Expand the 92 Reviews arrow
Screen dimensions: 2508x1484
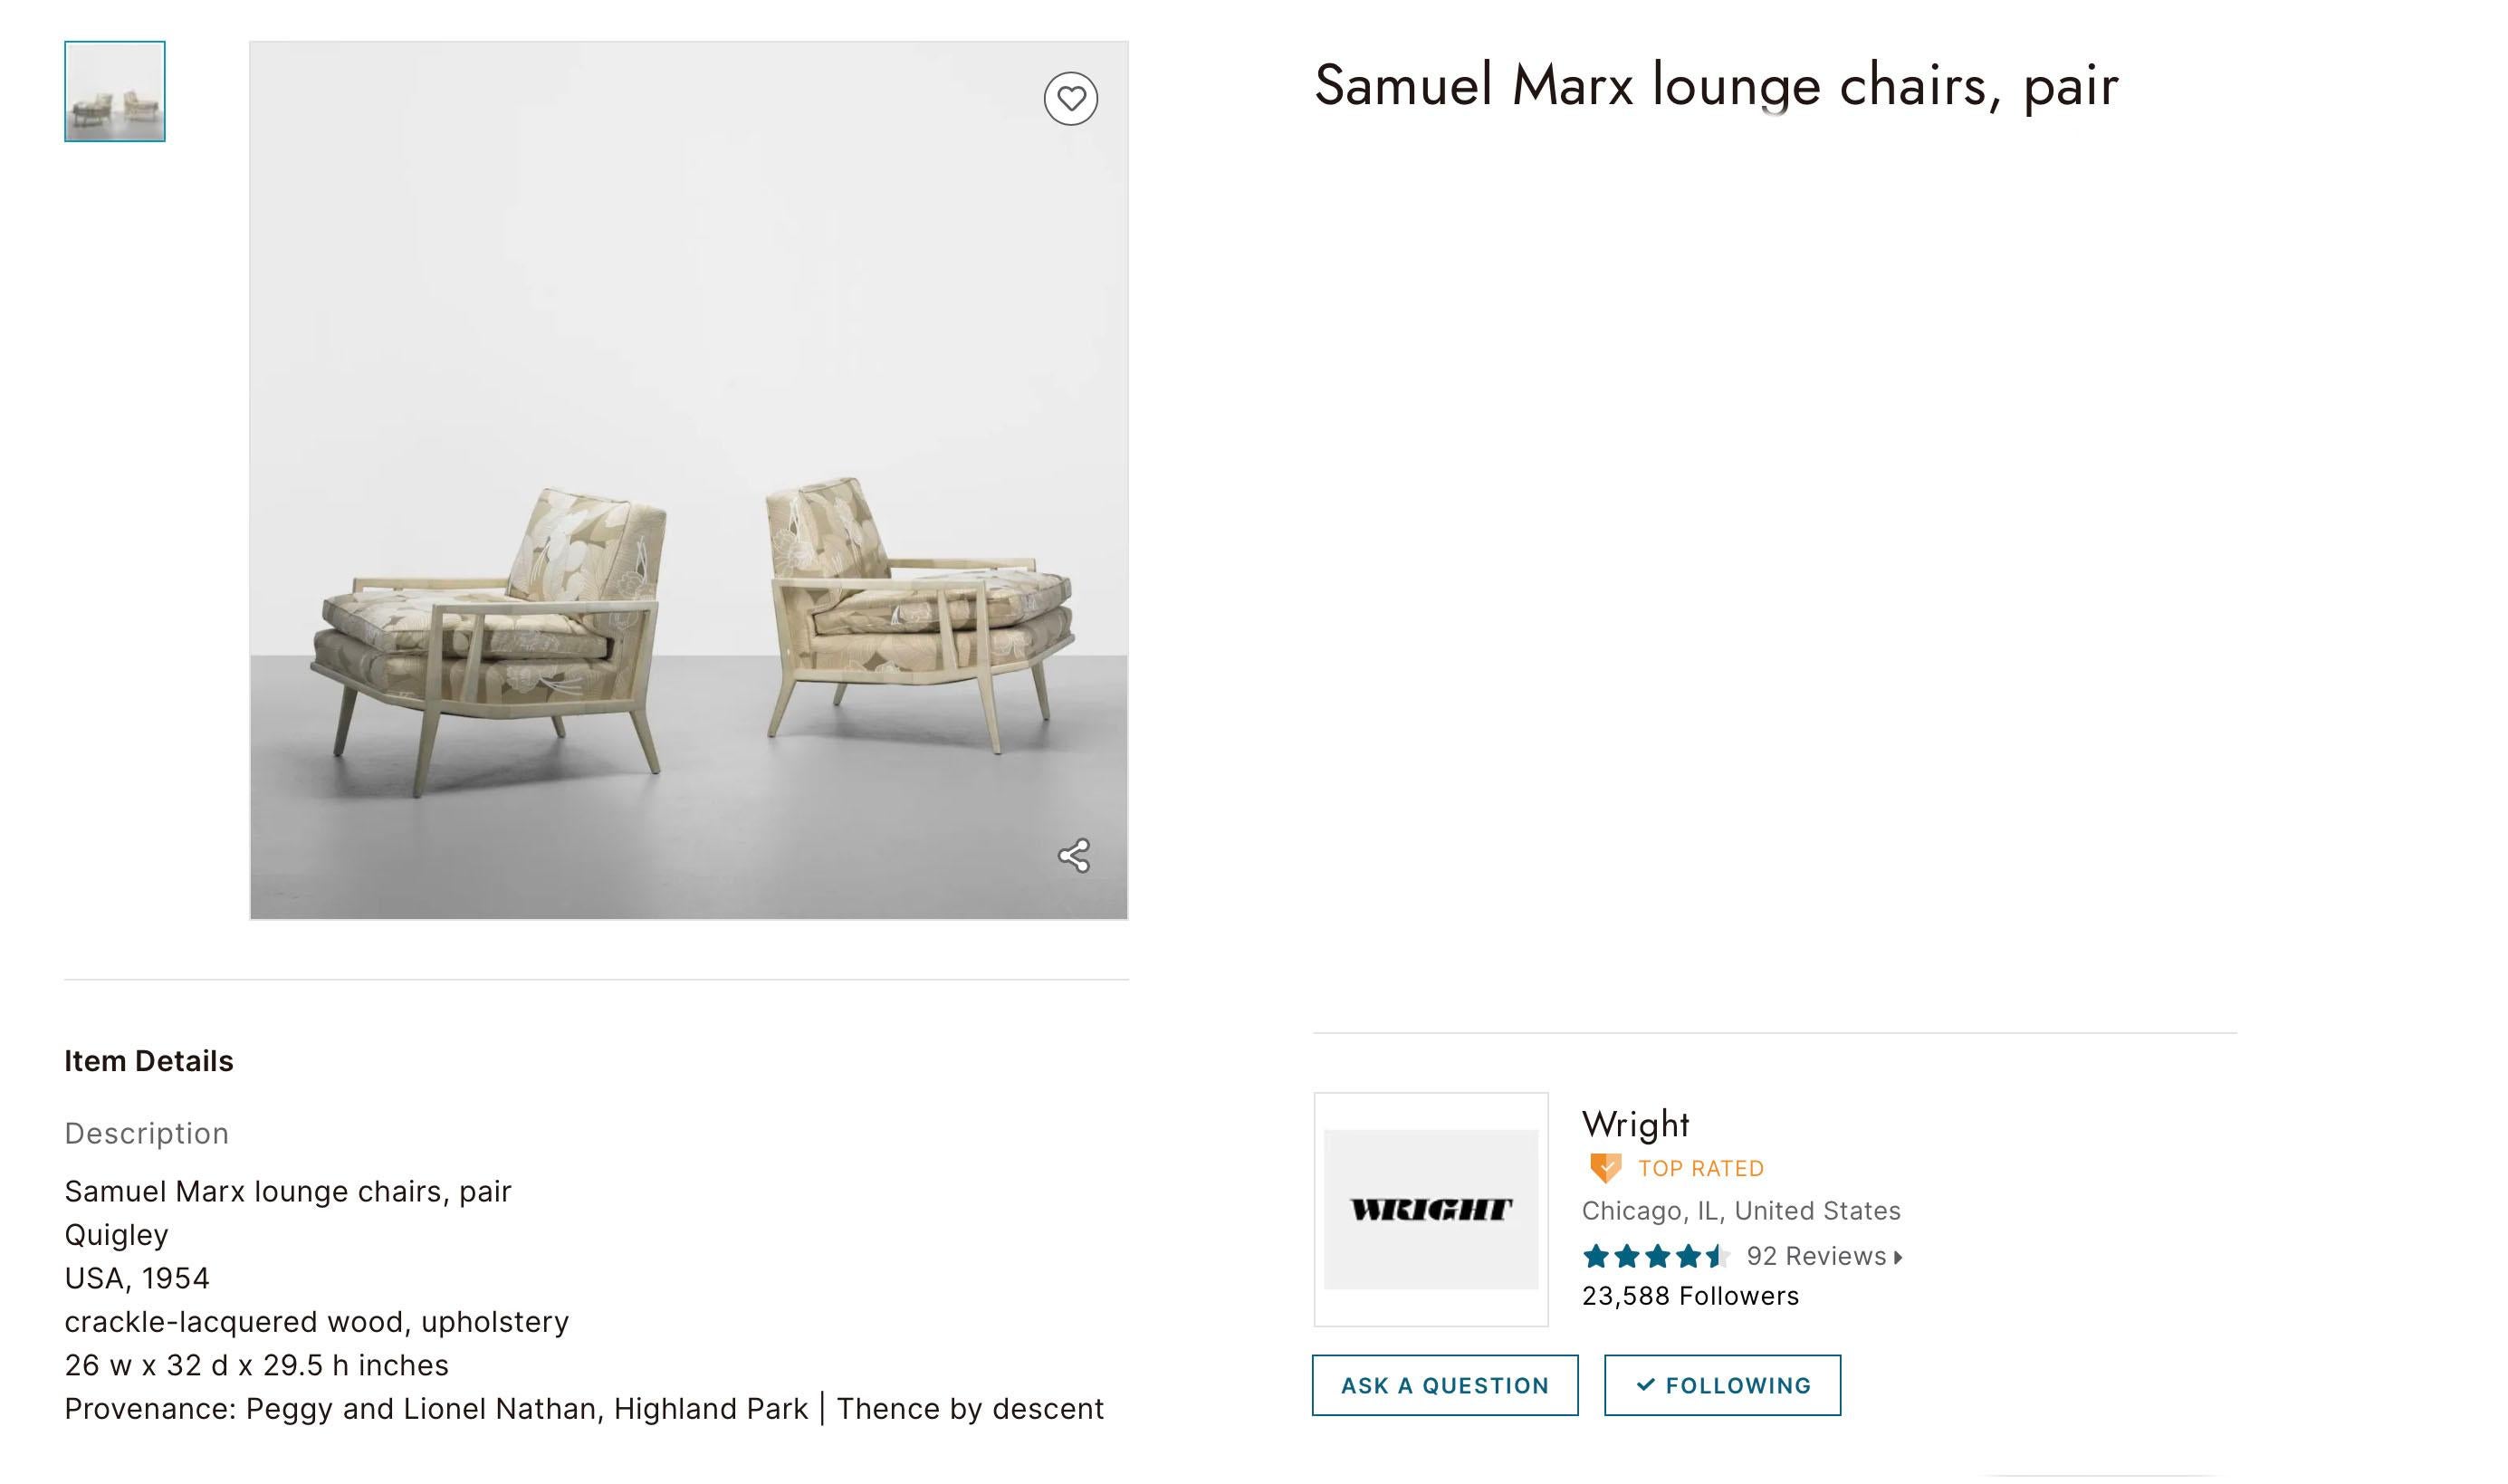[x=1898, y=1258]
